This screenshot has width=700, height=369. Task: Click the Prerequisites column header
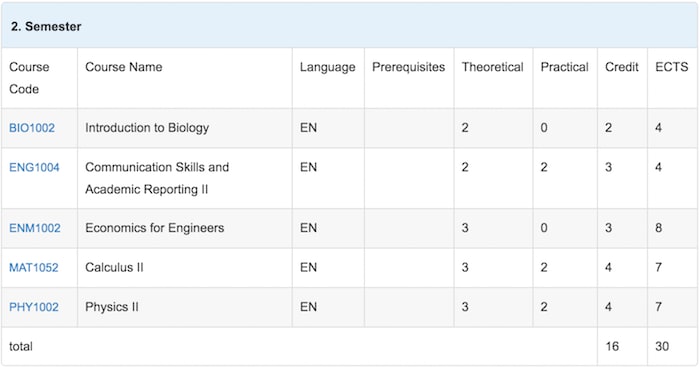pyautogui.click(x=408, y=67)
